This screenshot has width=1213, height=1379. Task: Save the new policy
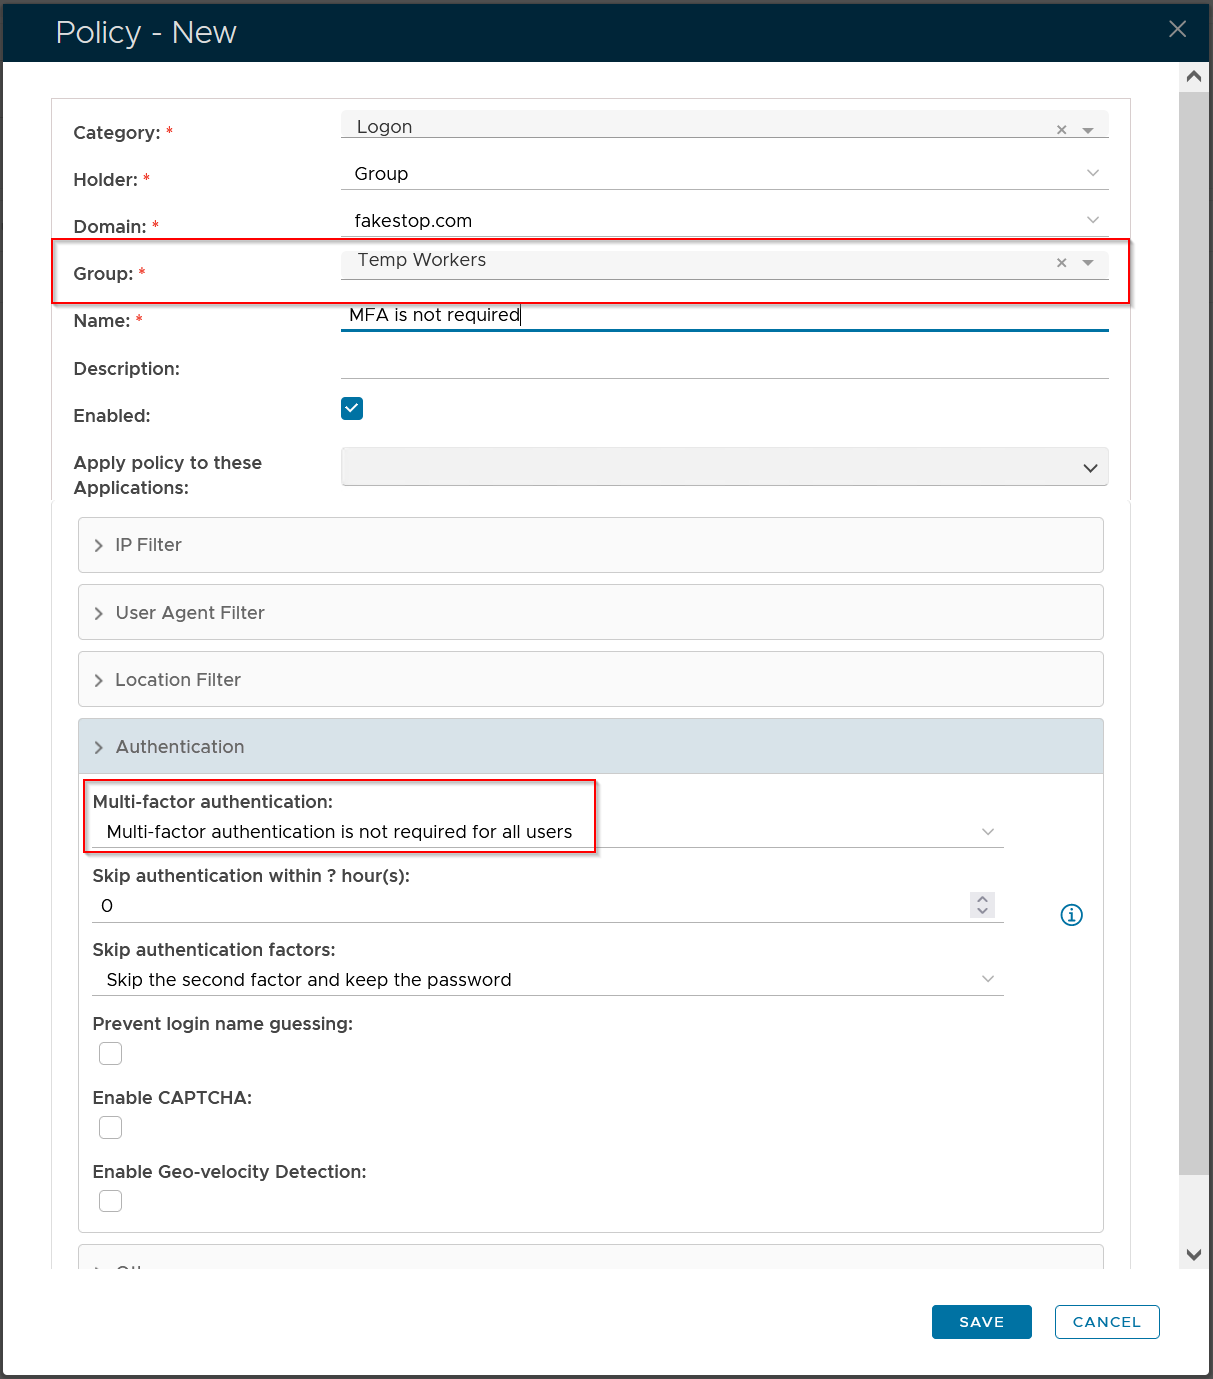click(981, 1322)
